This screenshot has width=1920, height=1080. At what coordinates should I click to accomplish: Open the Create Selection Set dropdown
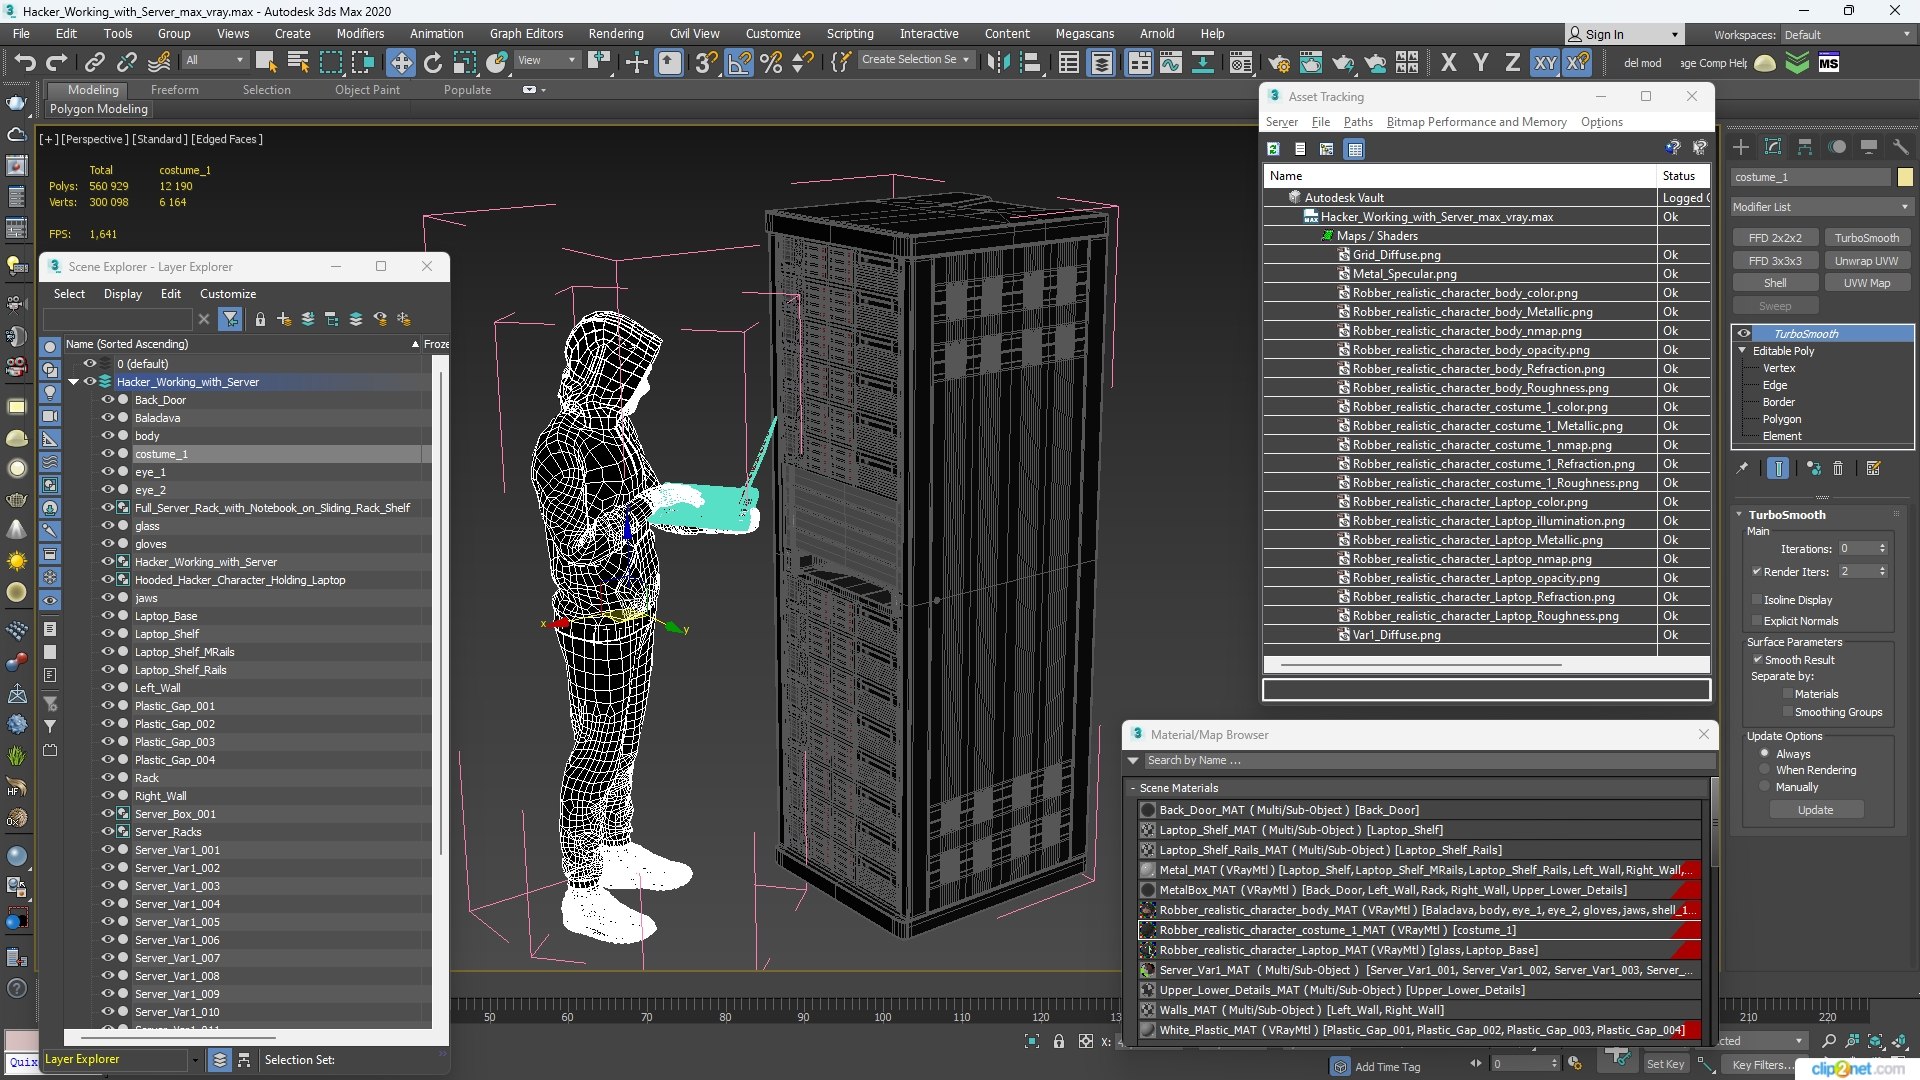coord(915,60)
